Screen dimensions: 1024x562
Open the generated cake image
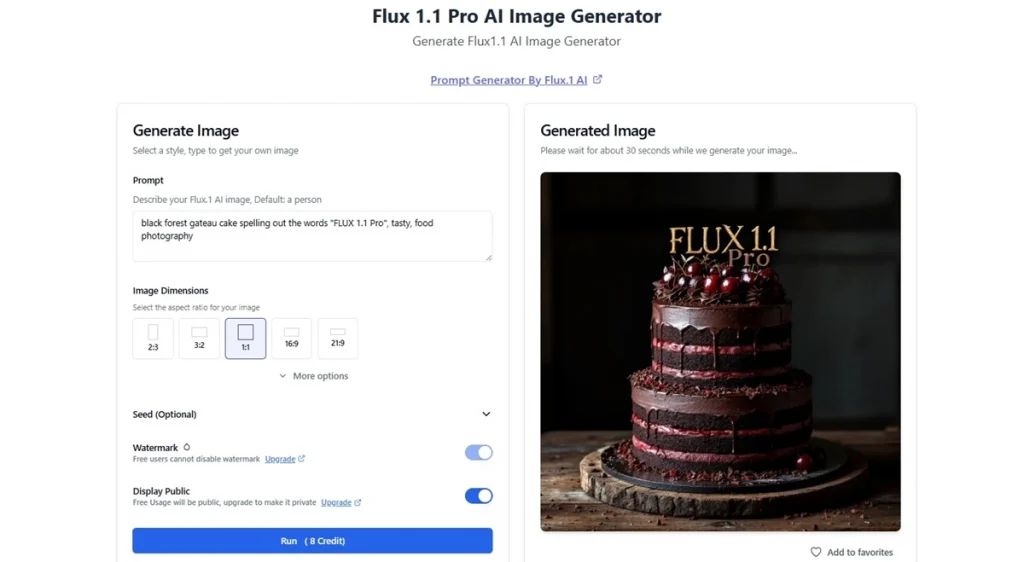(720, 352)
